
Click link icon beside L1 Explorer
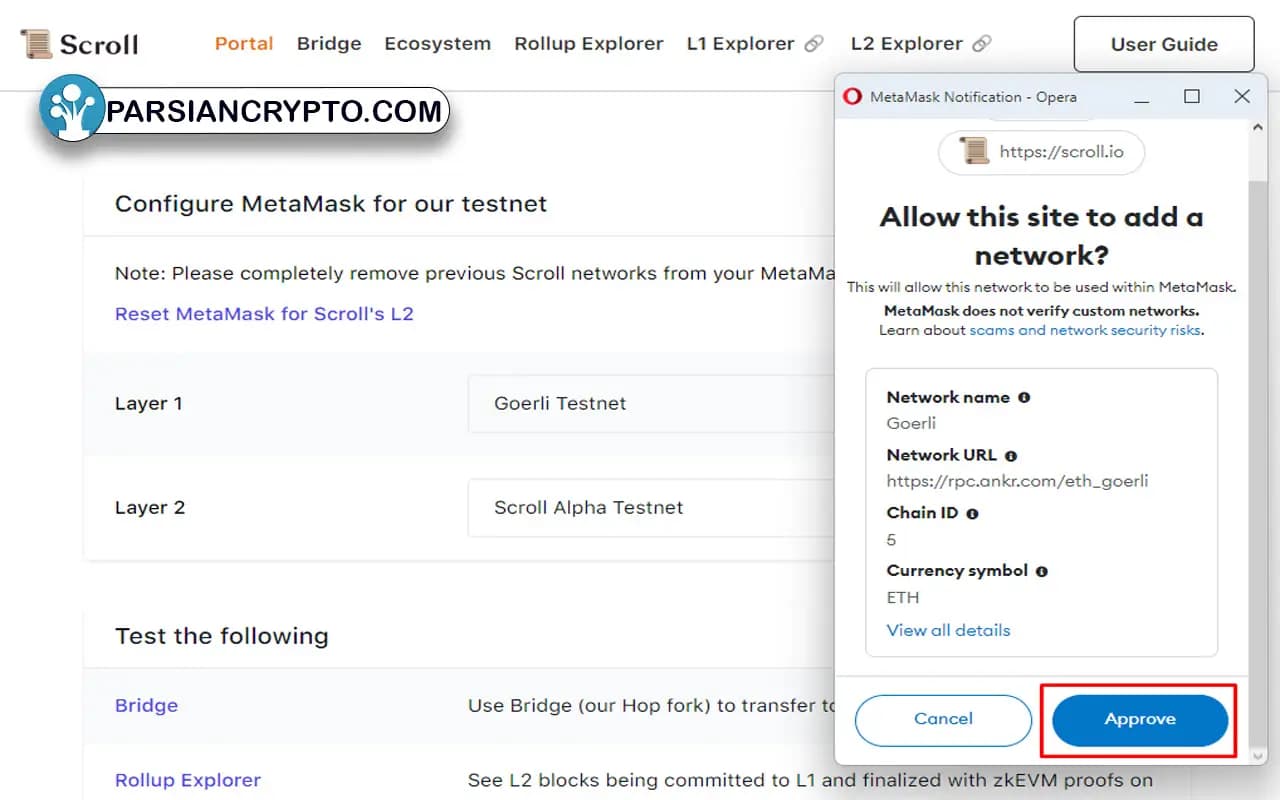pos(814,44)
